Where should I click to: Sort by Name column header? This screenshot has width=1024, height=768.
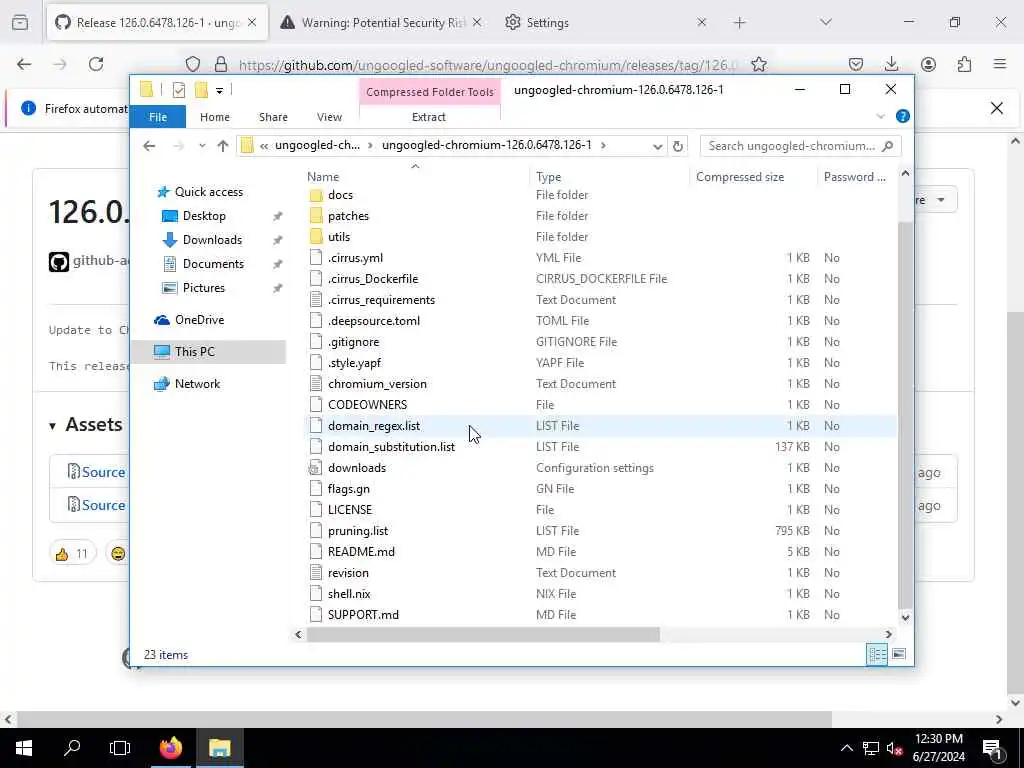(x=323, y=177)
